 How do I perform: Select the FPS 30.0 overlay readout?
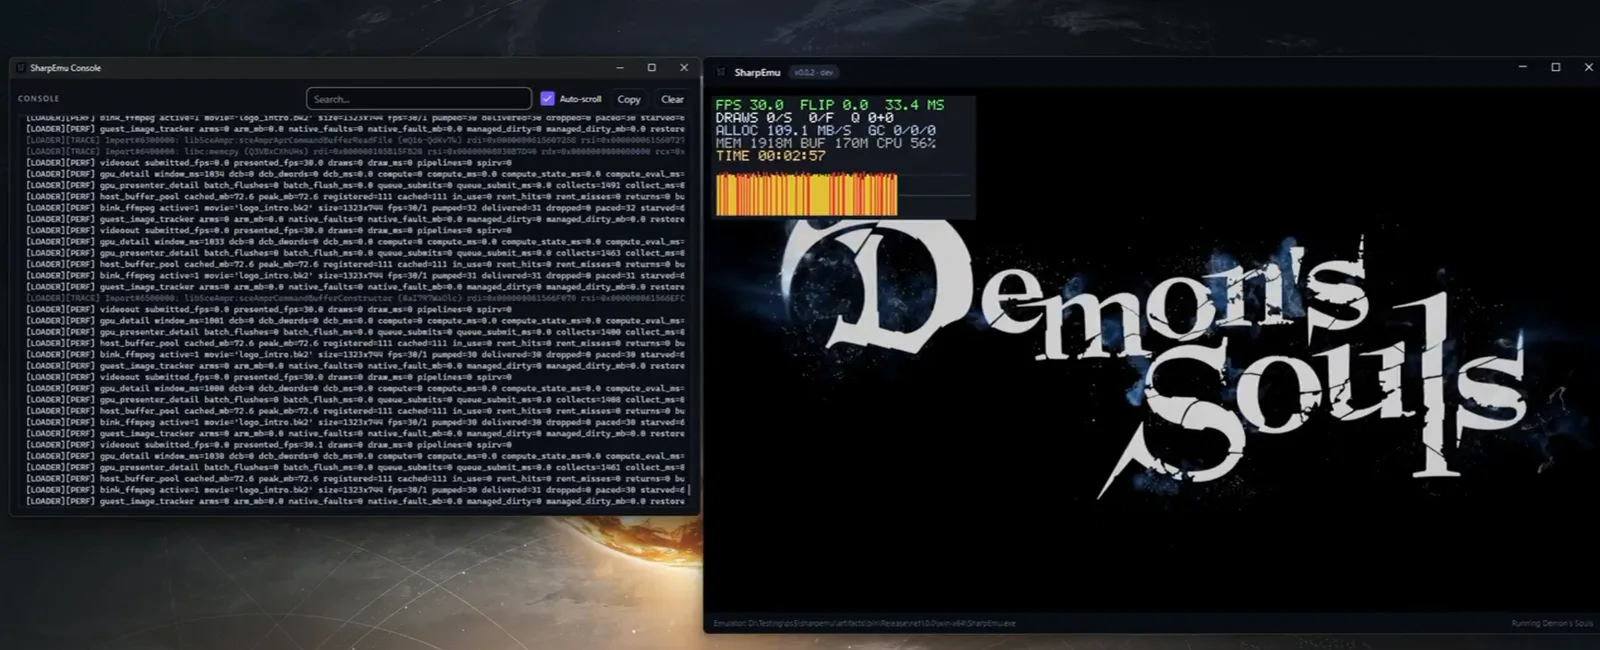click(x=750, y=105)
